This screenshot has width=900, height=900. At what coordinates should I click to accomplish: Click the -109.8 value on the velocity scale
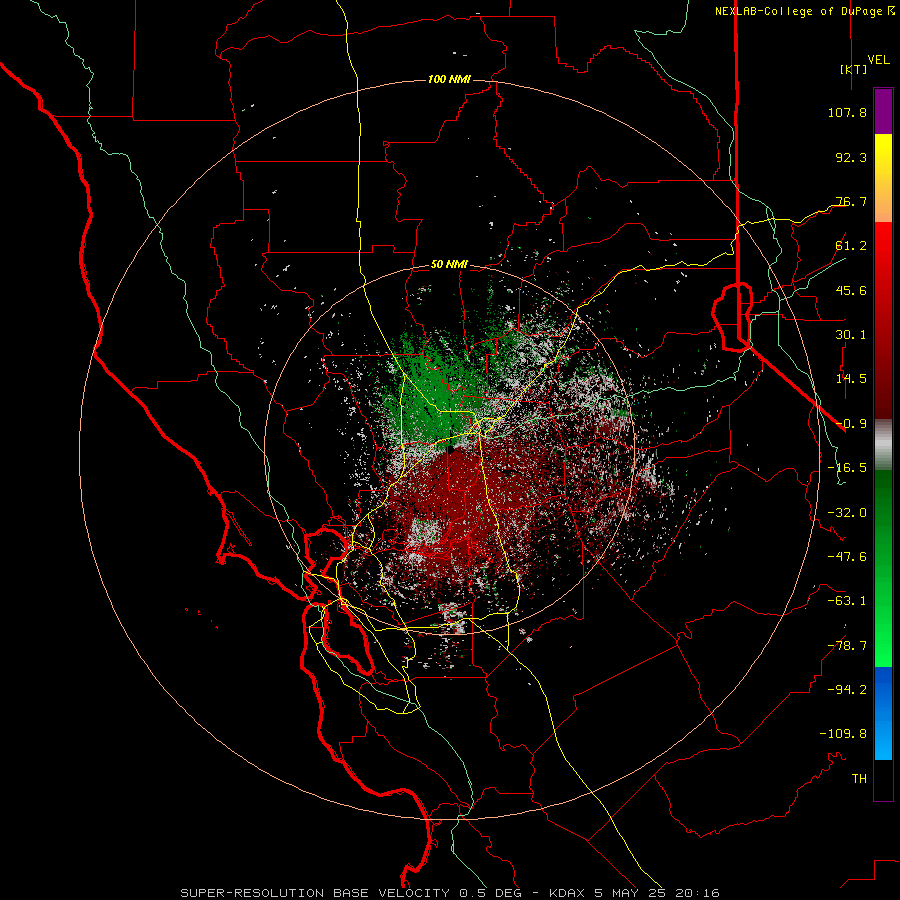[843, 734]
